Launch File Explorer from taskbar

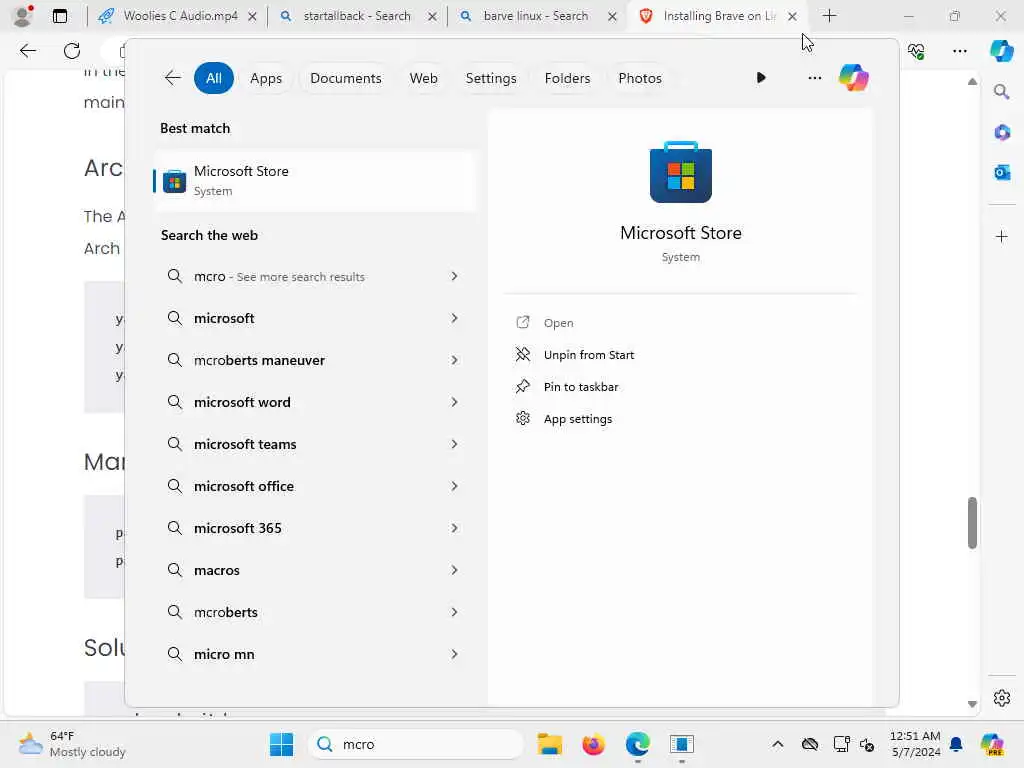(x=549, y=744)
